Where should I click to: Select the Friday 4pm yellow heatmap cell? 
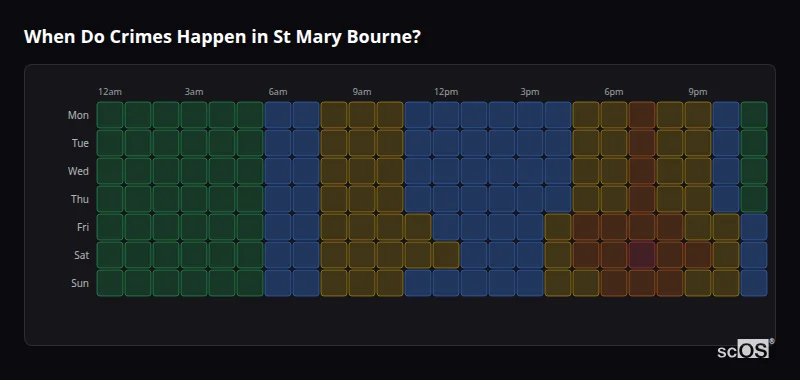[x=558, y=227]
